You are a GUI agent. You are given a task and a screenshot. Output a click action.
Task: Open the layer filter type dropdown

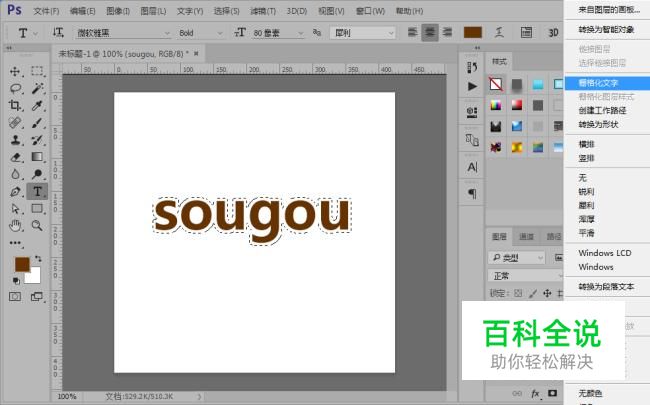coord(517,258)
